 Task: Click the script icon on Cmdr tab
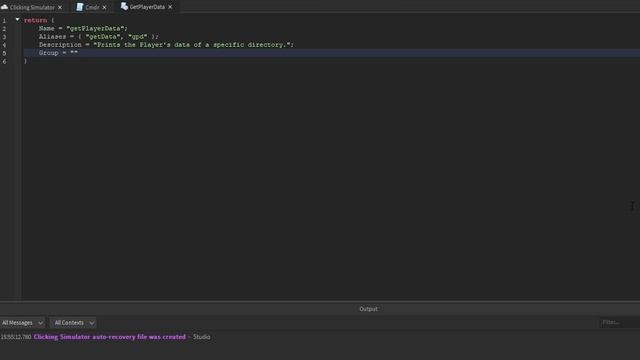point(80,7)
